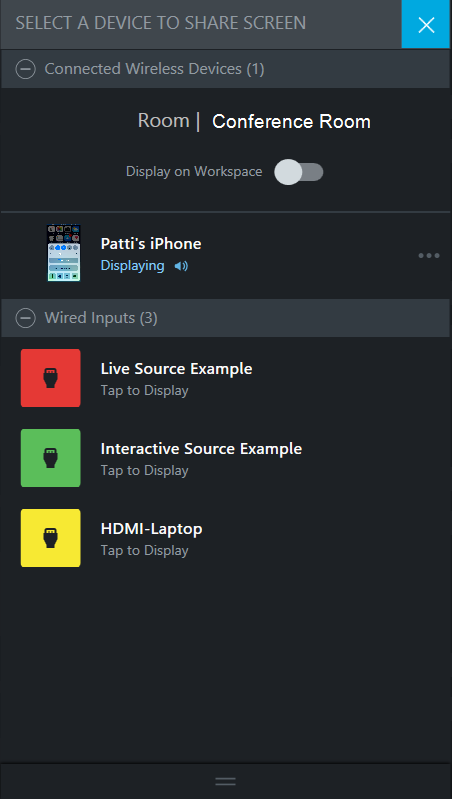452x799 pixels.
Task: Click the Conference Room name label
Action: point(291,121)
